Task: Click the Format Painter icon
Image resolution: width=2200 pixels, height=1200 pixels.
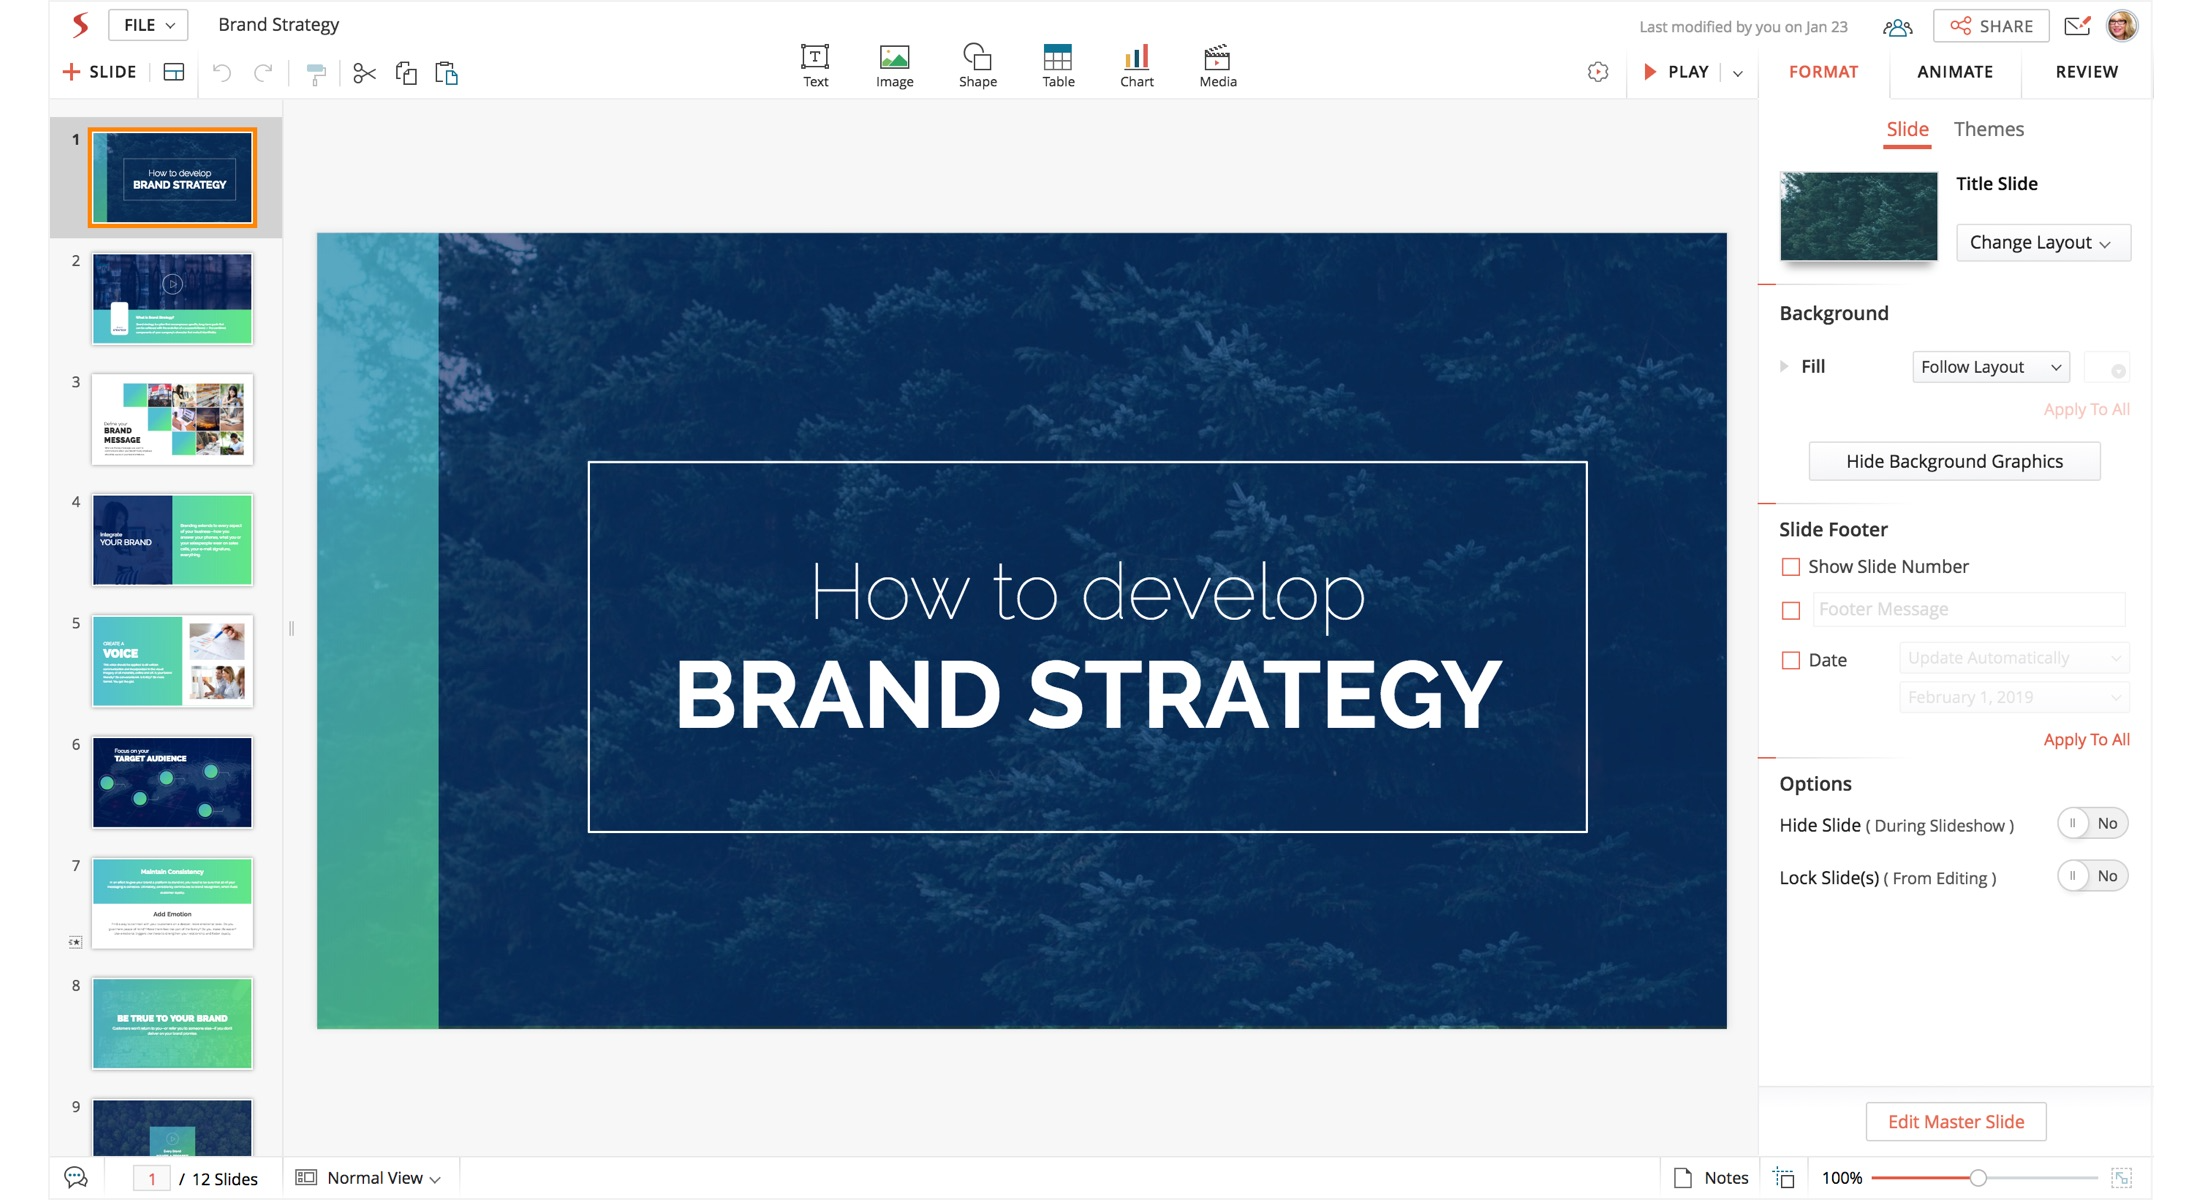Action: point(315,73)
